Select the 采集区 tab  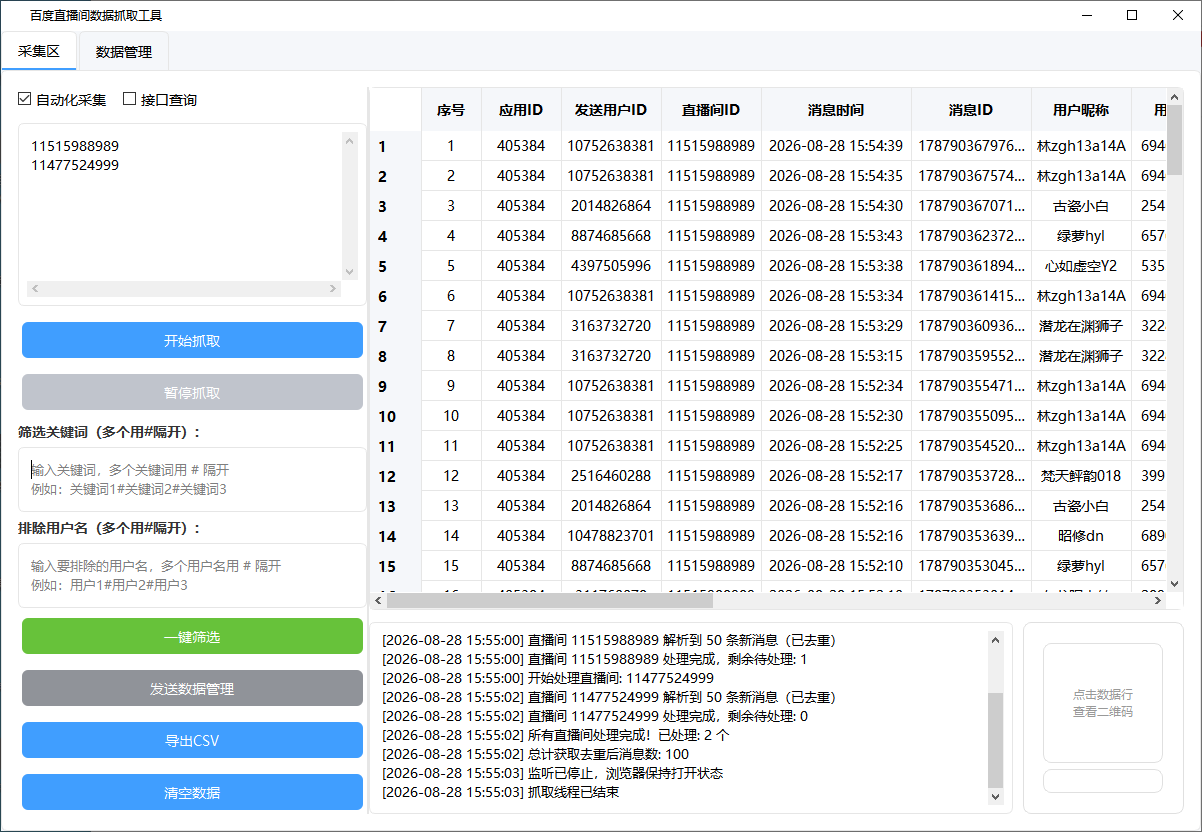39,52
